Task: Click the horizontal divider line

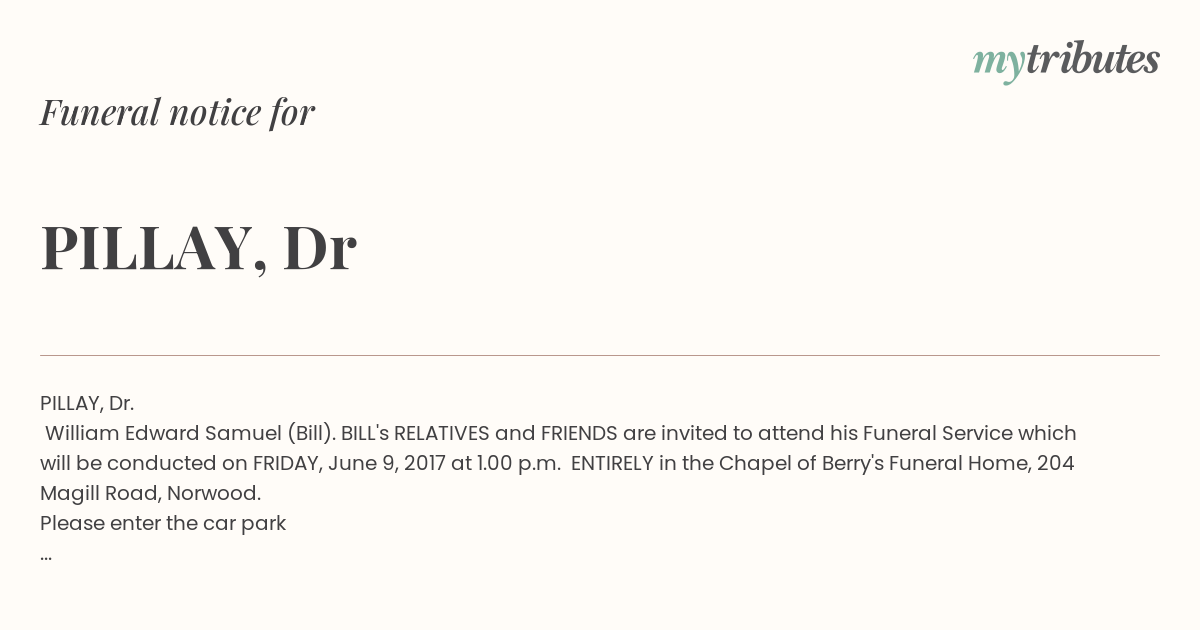Action: [x=600, y=355]
